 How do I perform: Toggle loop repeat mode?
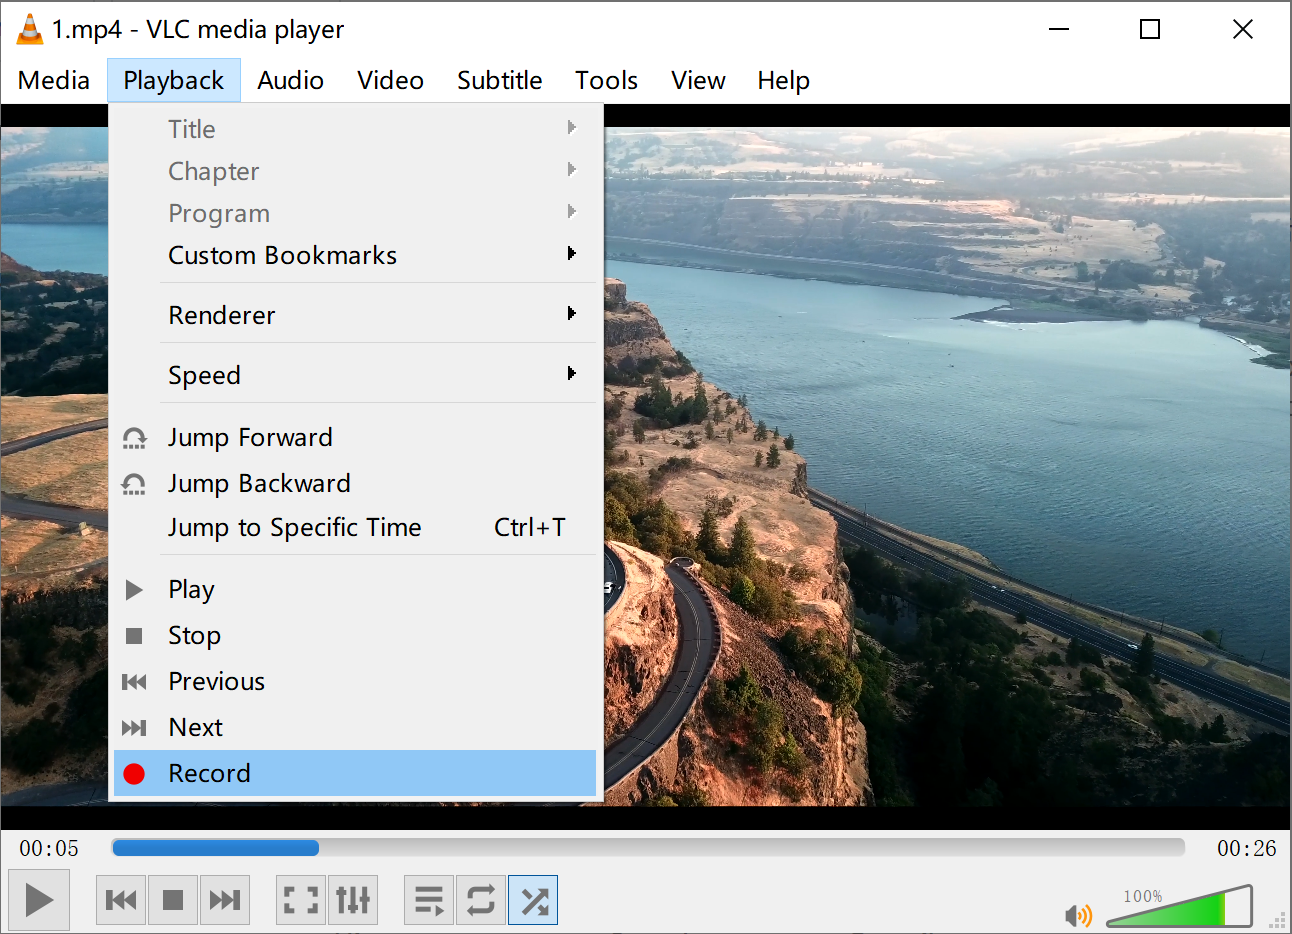point(481,900)
